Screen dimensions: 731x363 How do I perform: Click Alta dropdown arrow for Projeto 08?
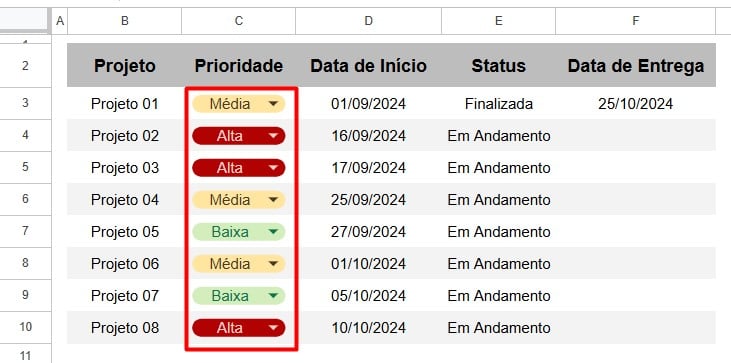(x=273, y=328)
